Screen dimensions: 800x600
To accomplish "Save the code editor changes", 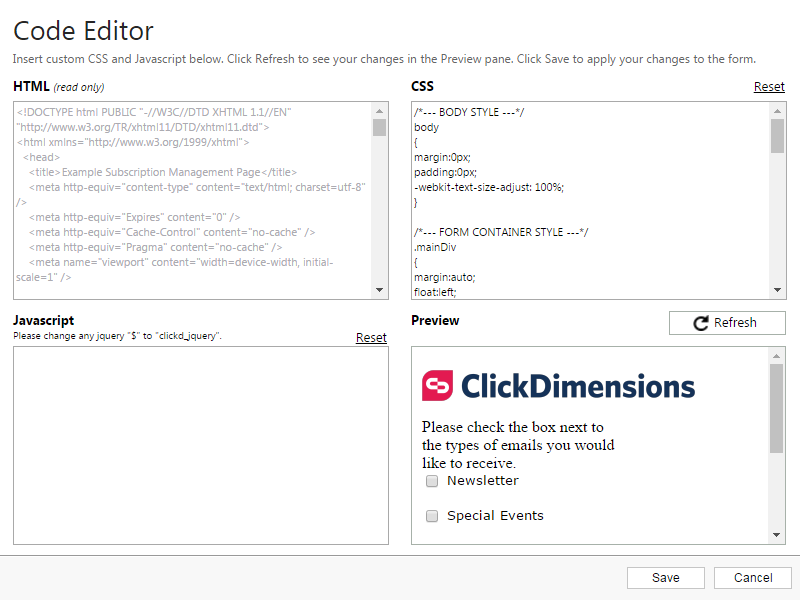I will point(666,578).
